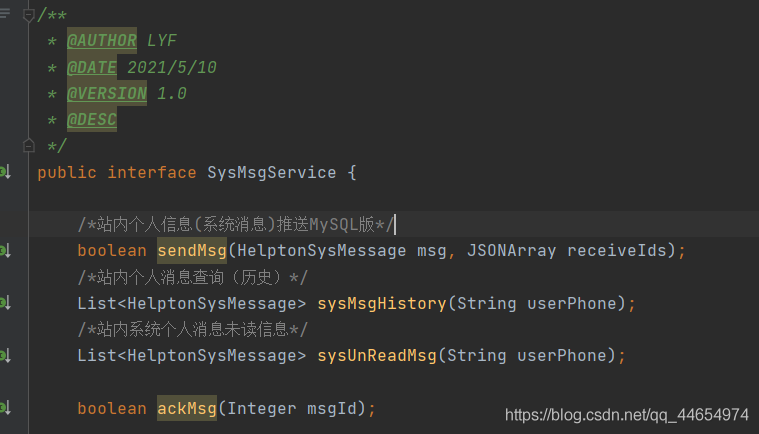
Task: Click the gutter marker next to ackMsg
Action: tap(5, 408)
